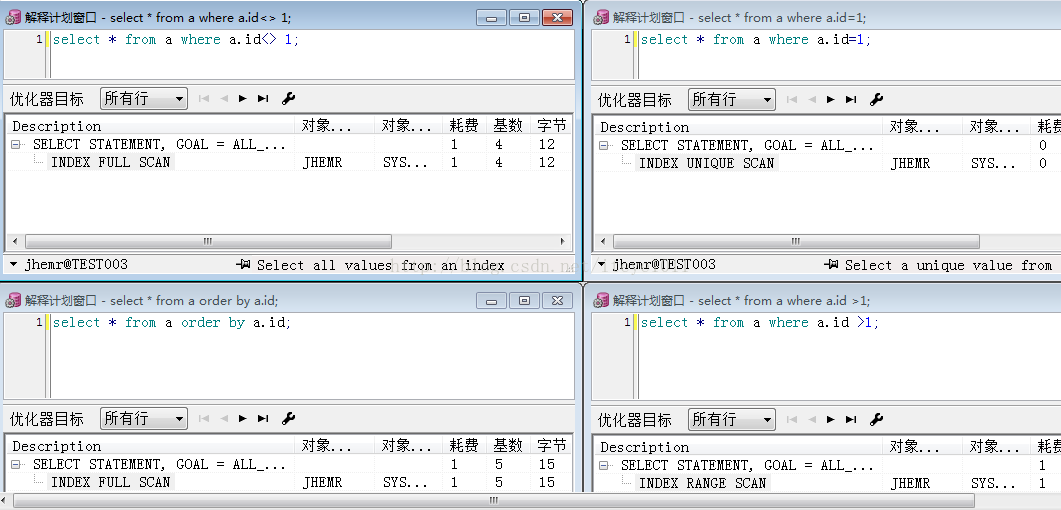The image size is (1061, 510).
Task: Click wrench preferences icon in a.id>1 window
Action: click(x=876, y=419)
